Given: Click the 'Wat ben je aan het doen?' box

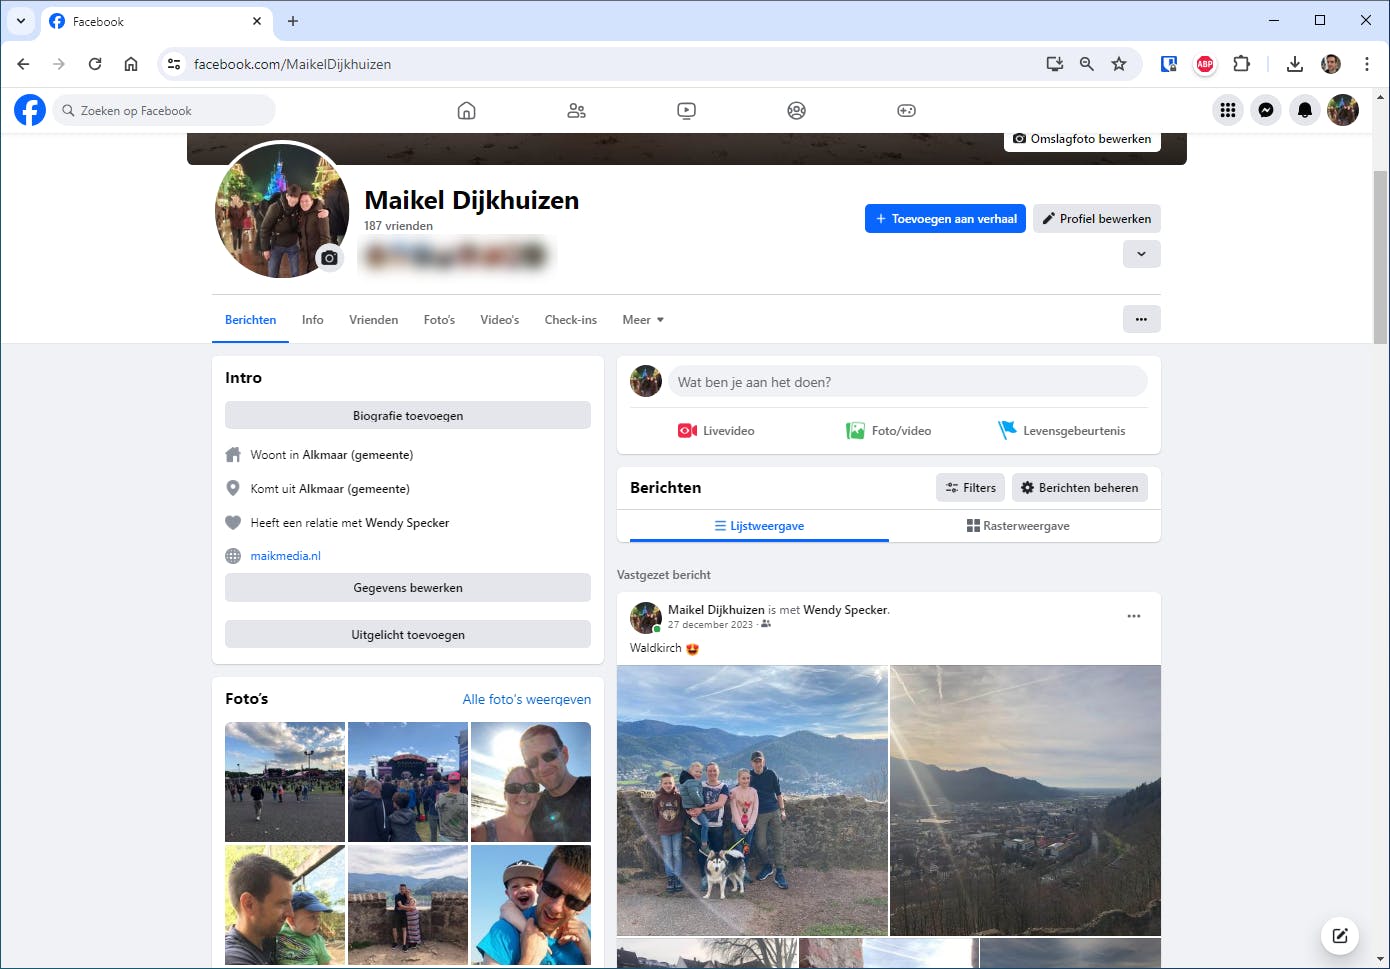Looking at the screenshot, I should [907, 382].
